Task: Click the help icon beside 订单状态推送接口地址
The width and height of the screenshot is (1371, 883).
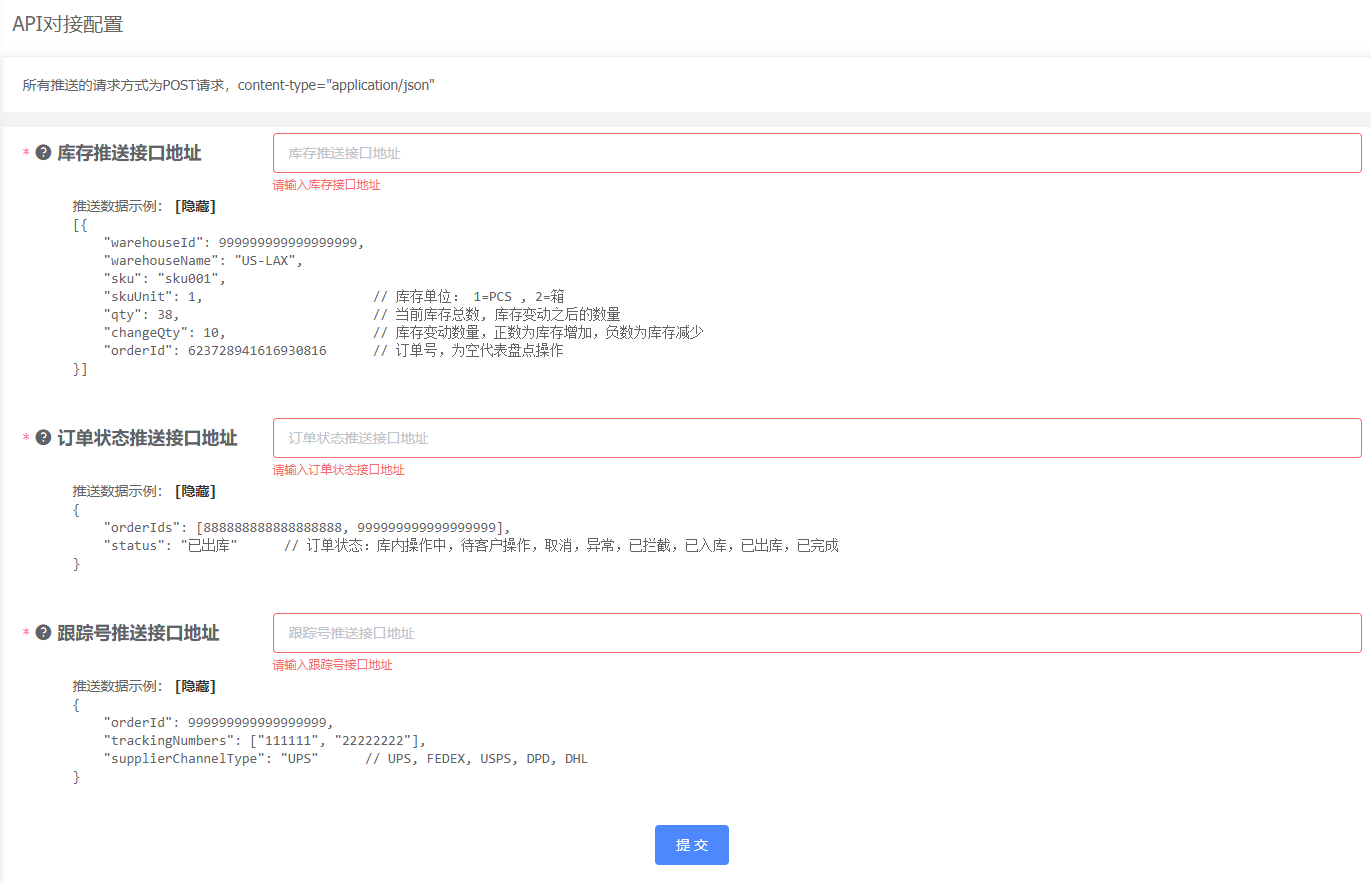Action: [x=43, y=438]
